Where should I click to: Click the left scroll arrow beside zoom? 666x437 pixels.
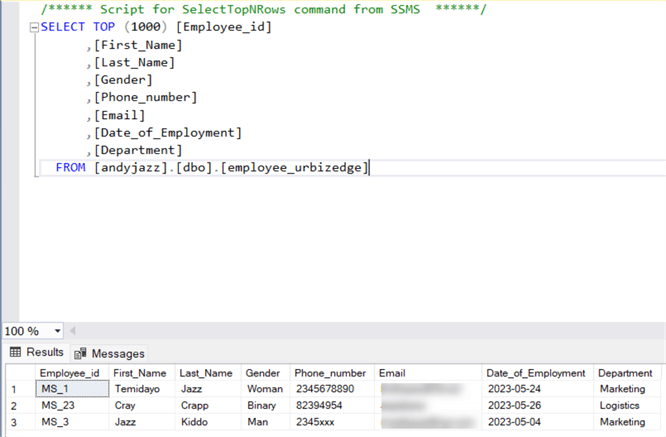coord(73,331)
